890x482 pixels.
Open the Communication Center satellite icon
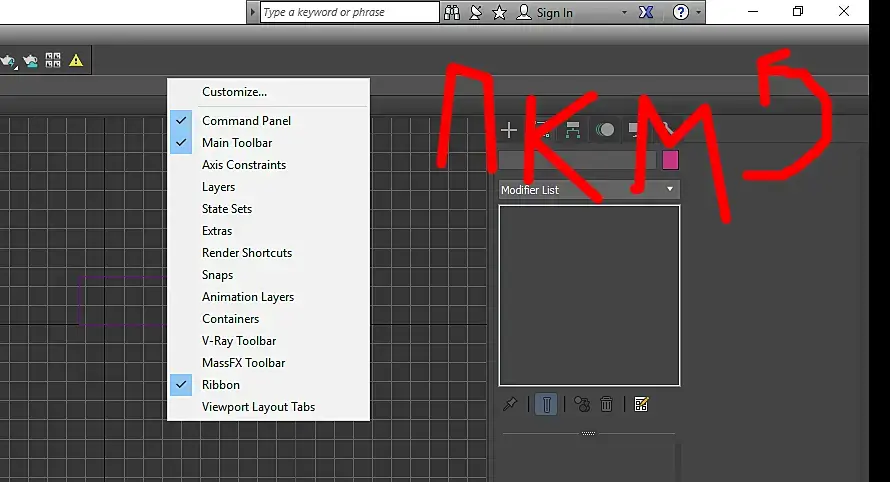pyautogui.click(x=476, y=12)
